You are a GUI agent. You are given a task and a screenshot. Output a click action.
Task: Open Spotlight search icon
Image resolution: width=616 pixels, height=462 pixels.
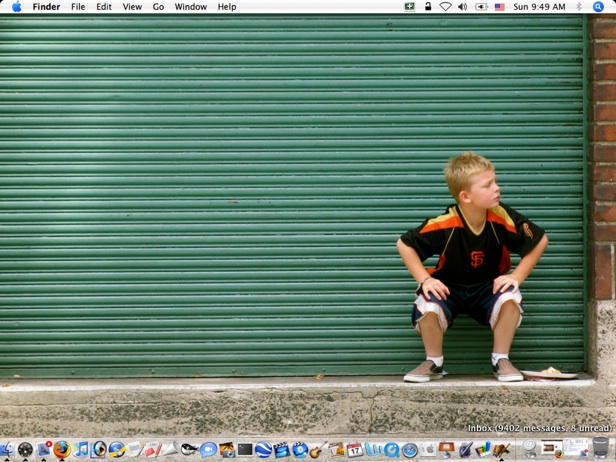(x=598, y=7)
